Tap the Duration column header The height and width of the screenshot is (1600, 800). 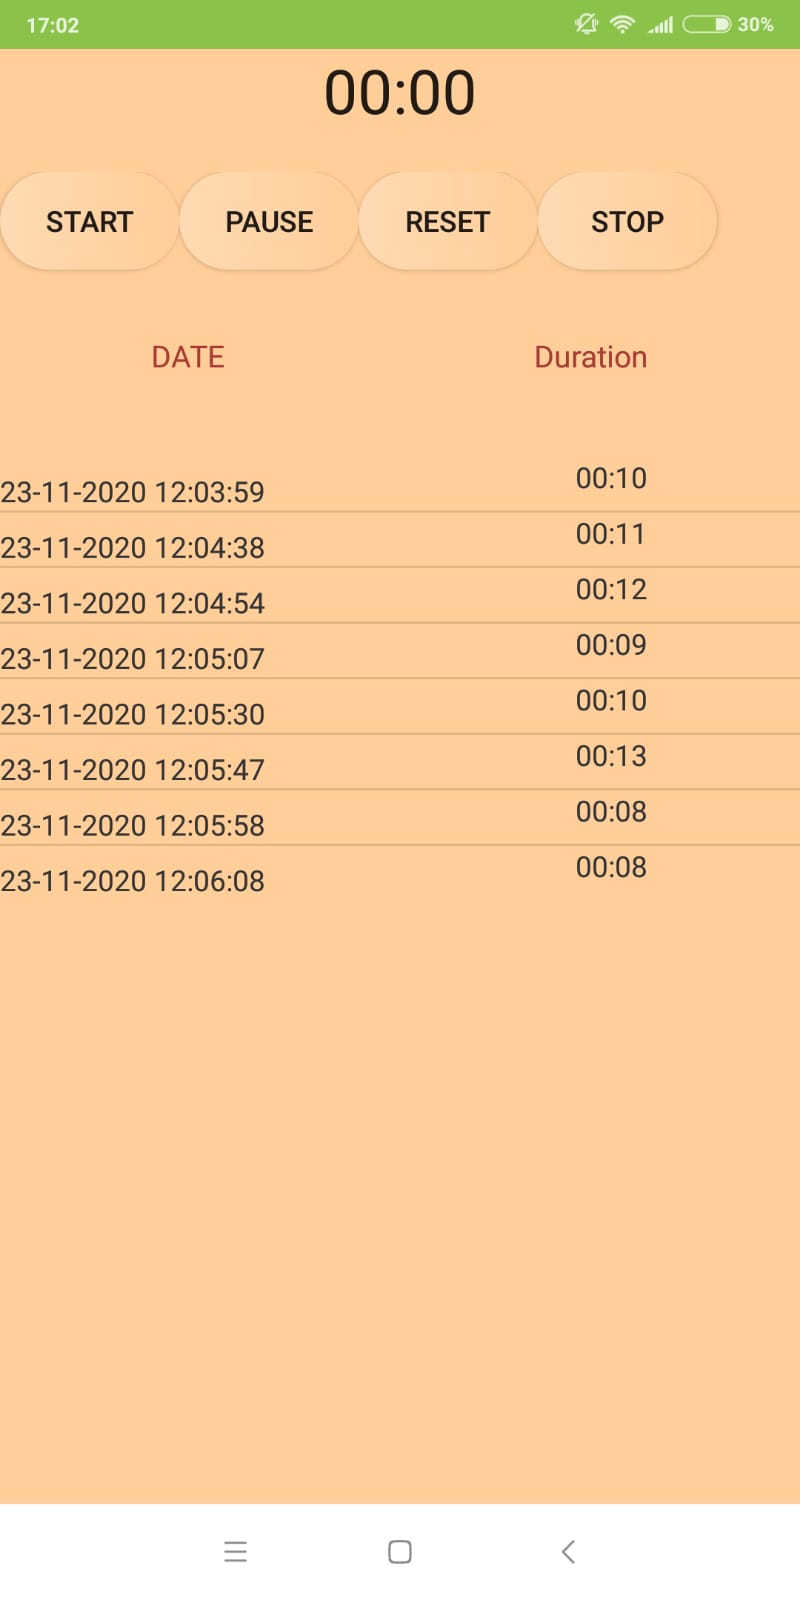[x=591, y=357]
